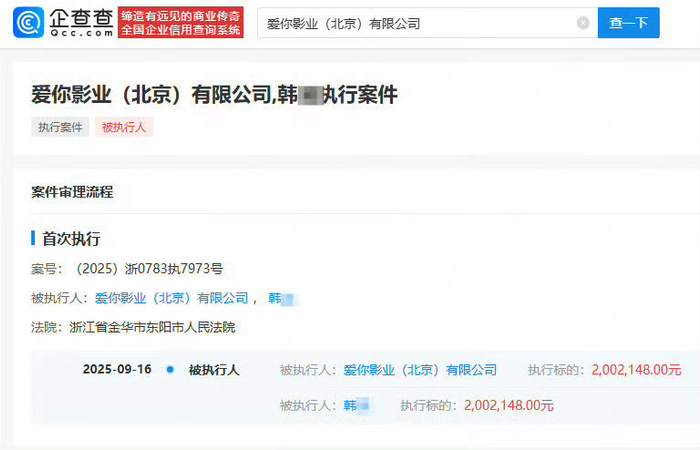Clear the search box with the X icon
Screen dimensions: 700x450
coord(583,23)
